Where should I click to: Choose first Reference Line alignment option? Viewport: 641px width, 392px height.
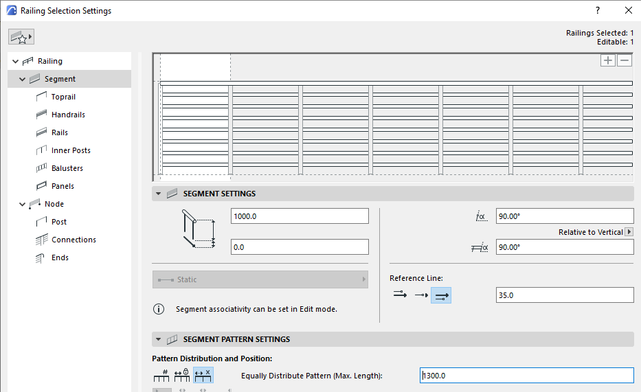[x=400, y=295]
